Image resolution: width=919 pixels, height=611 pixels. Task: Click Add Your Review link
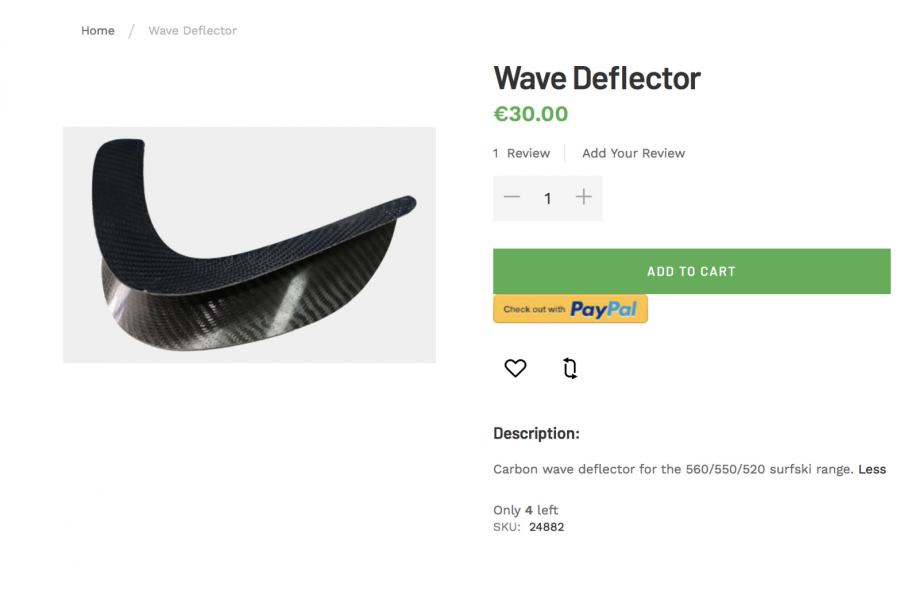[x=633, y=153]
